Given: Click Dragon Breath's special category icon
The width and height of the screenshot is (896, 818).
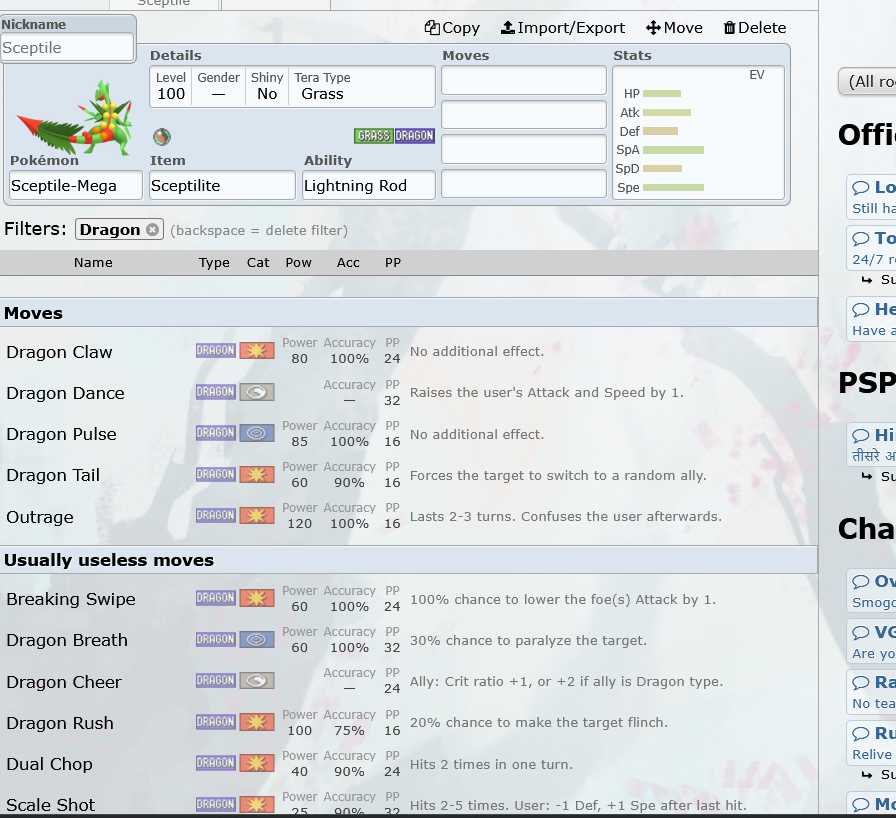Looking at the screenshot, I should (x=257, y=639).
